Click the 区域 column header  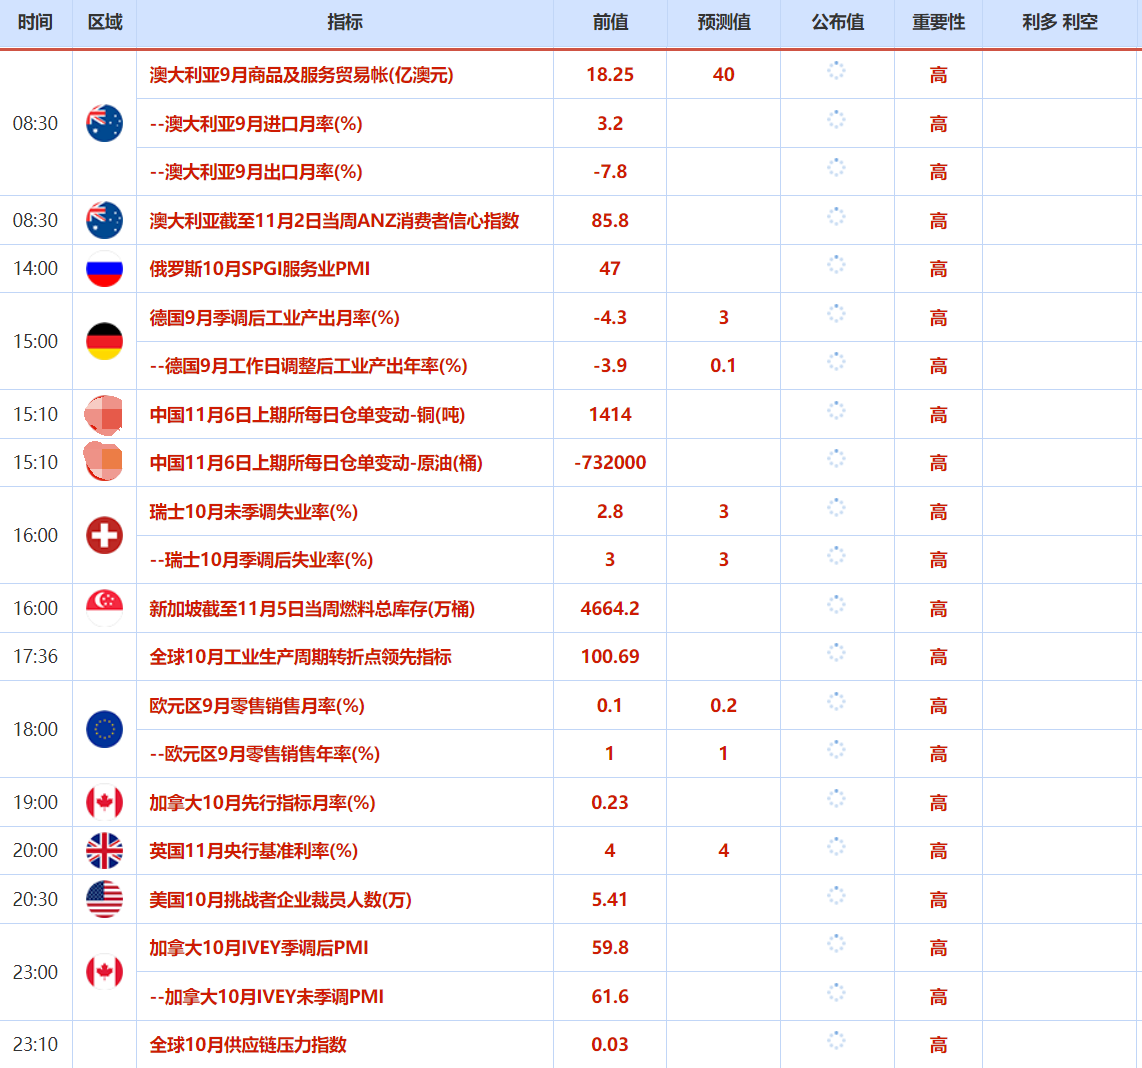click(x=105, y=23)
